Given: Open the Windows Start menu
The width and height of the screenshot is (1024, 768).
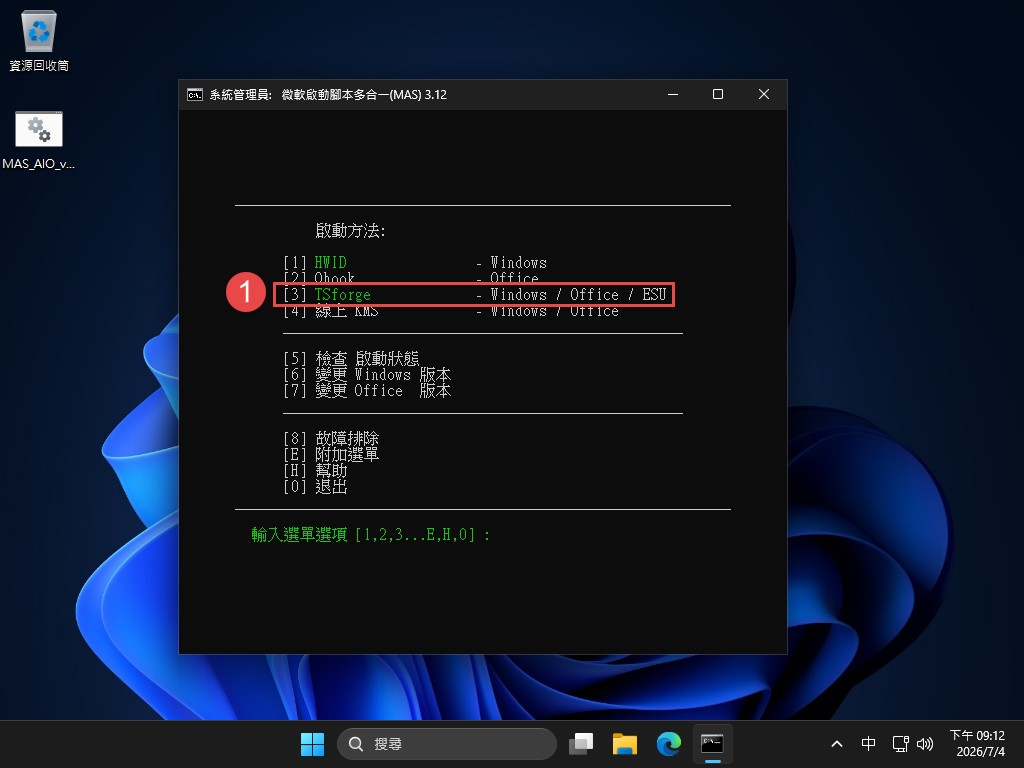Looking at the screenshot, I should click(312, 744).
